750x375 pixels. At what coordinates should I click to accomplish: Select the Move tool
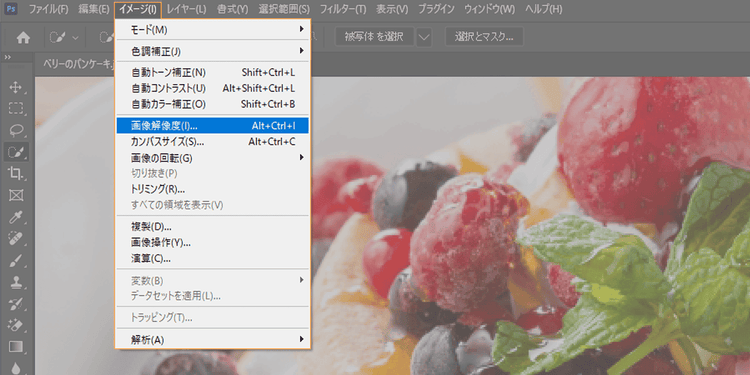pyautogui.click(x=16, y=87)
